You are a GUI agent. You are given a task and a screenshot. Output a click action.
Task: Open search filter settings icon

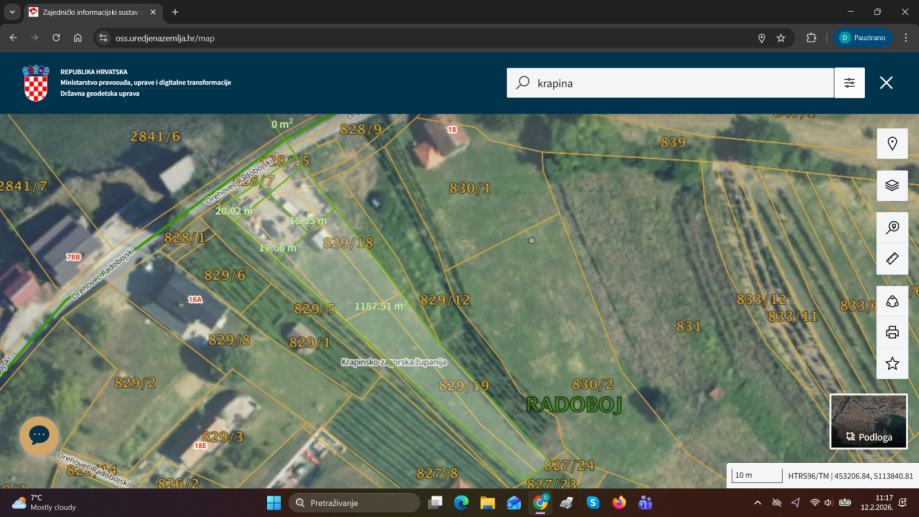coord(849,83)
